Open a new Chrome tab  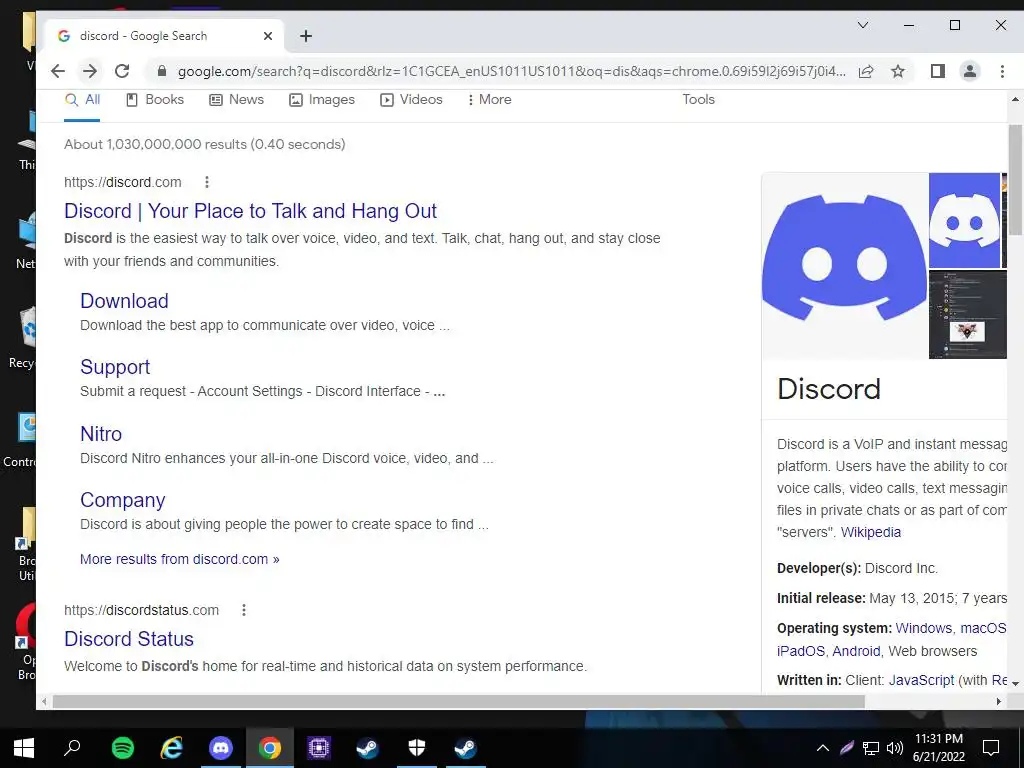306,36
